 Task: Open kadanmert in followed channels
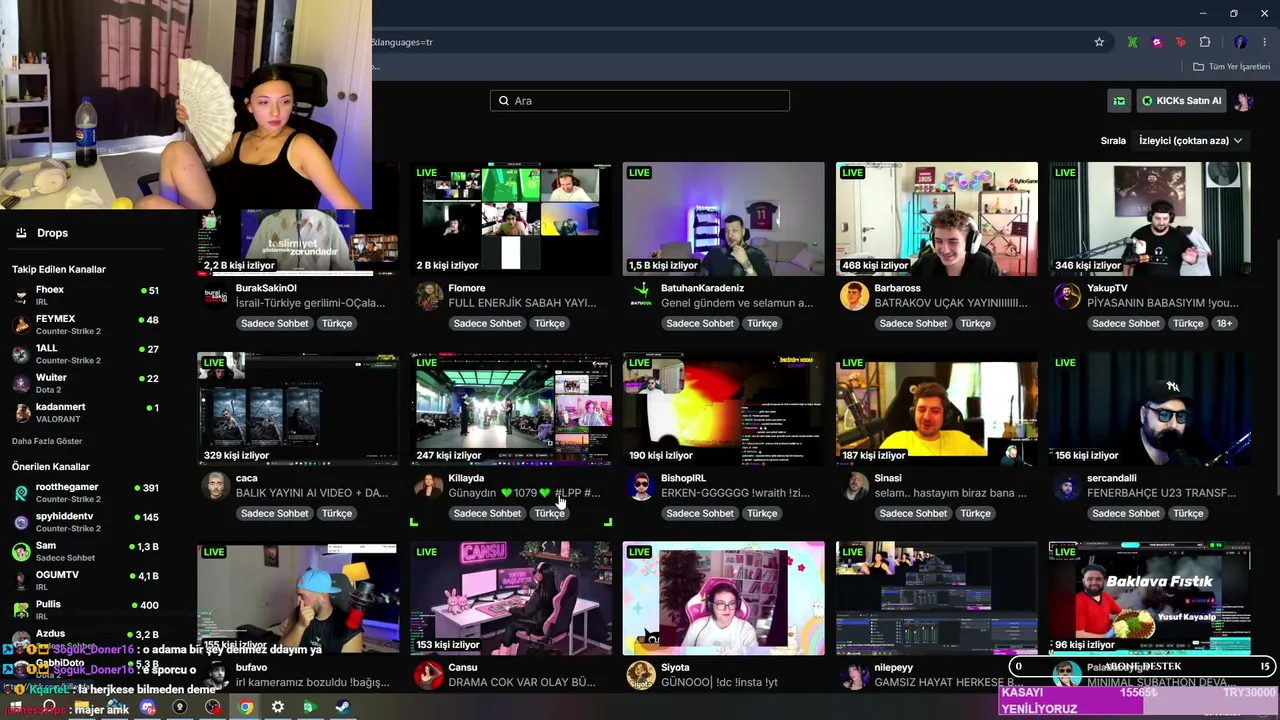click(86, 412)
